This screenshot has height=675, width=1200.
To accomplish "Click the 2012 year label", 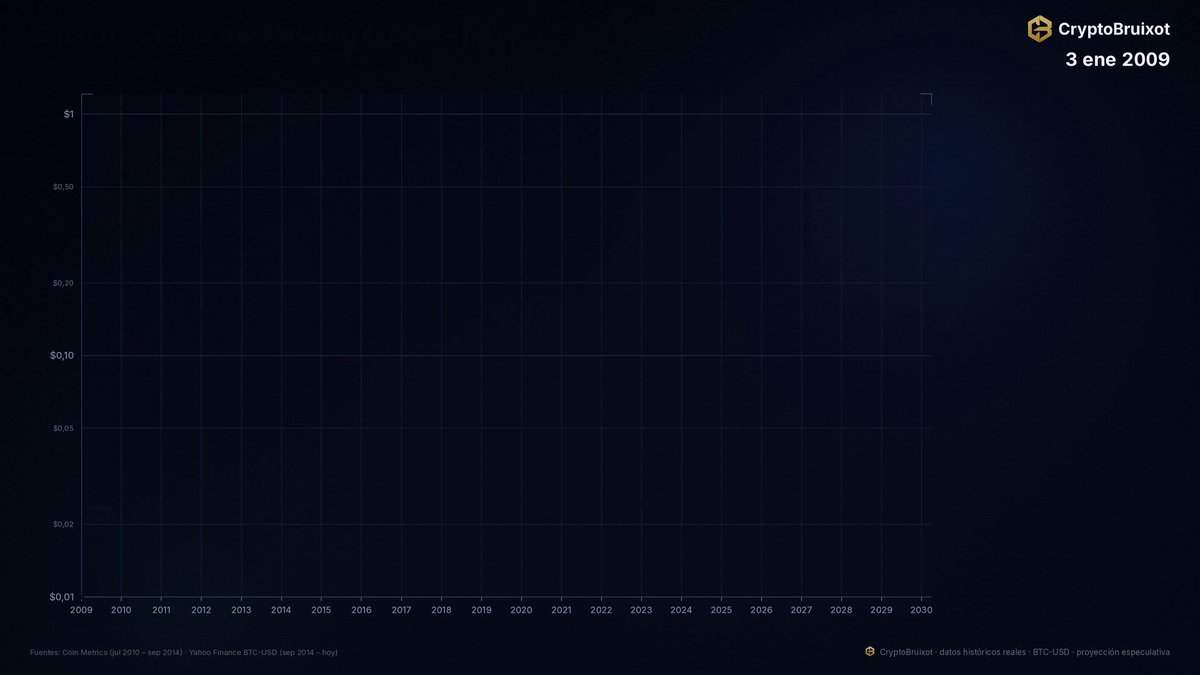I will point(201,610).
